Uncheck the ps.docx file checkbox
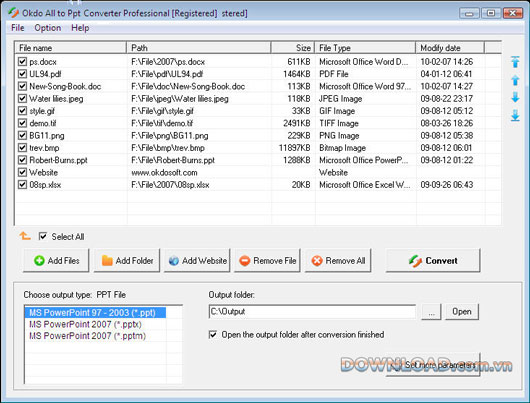This screenshot has width=530, height=403. coord(22,62)
